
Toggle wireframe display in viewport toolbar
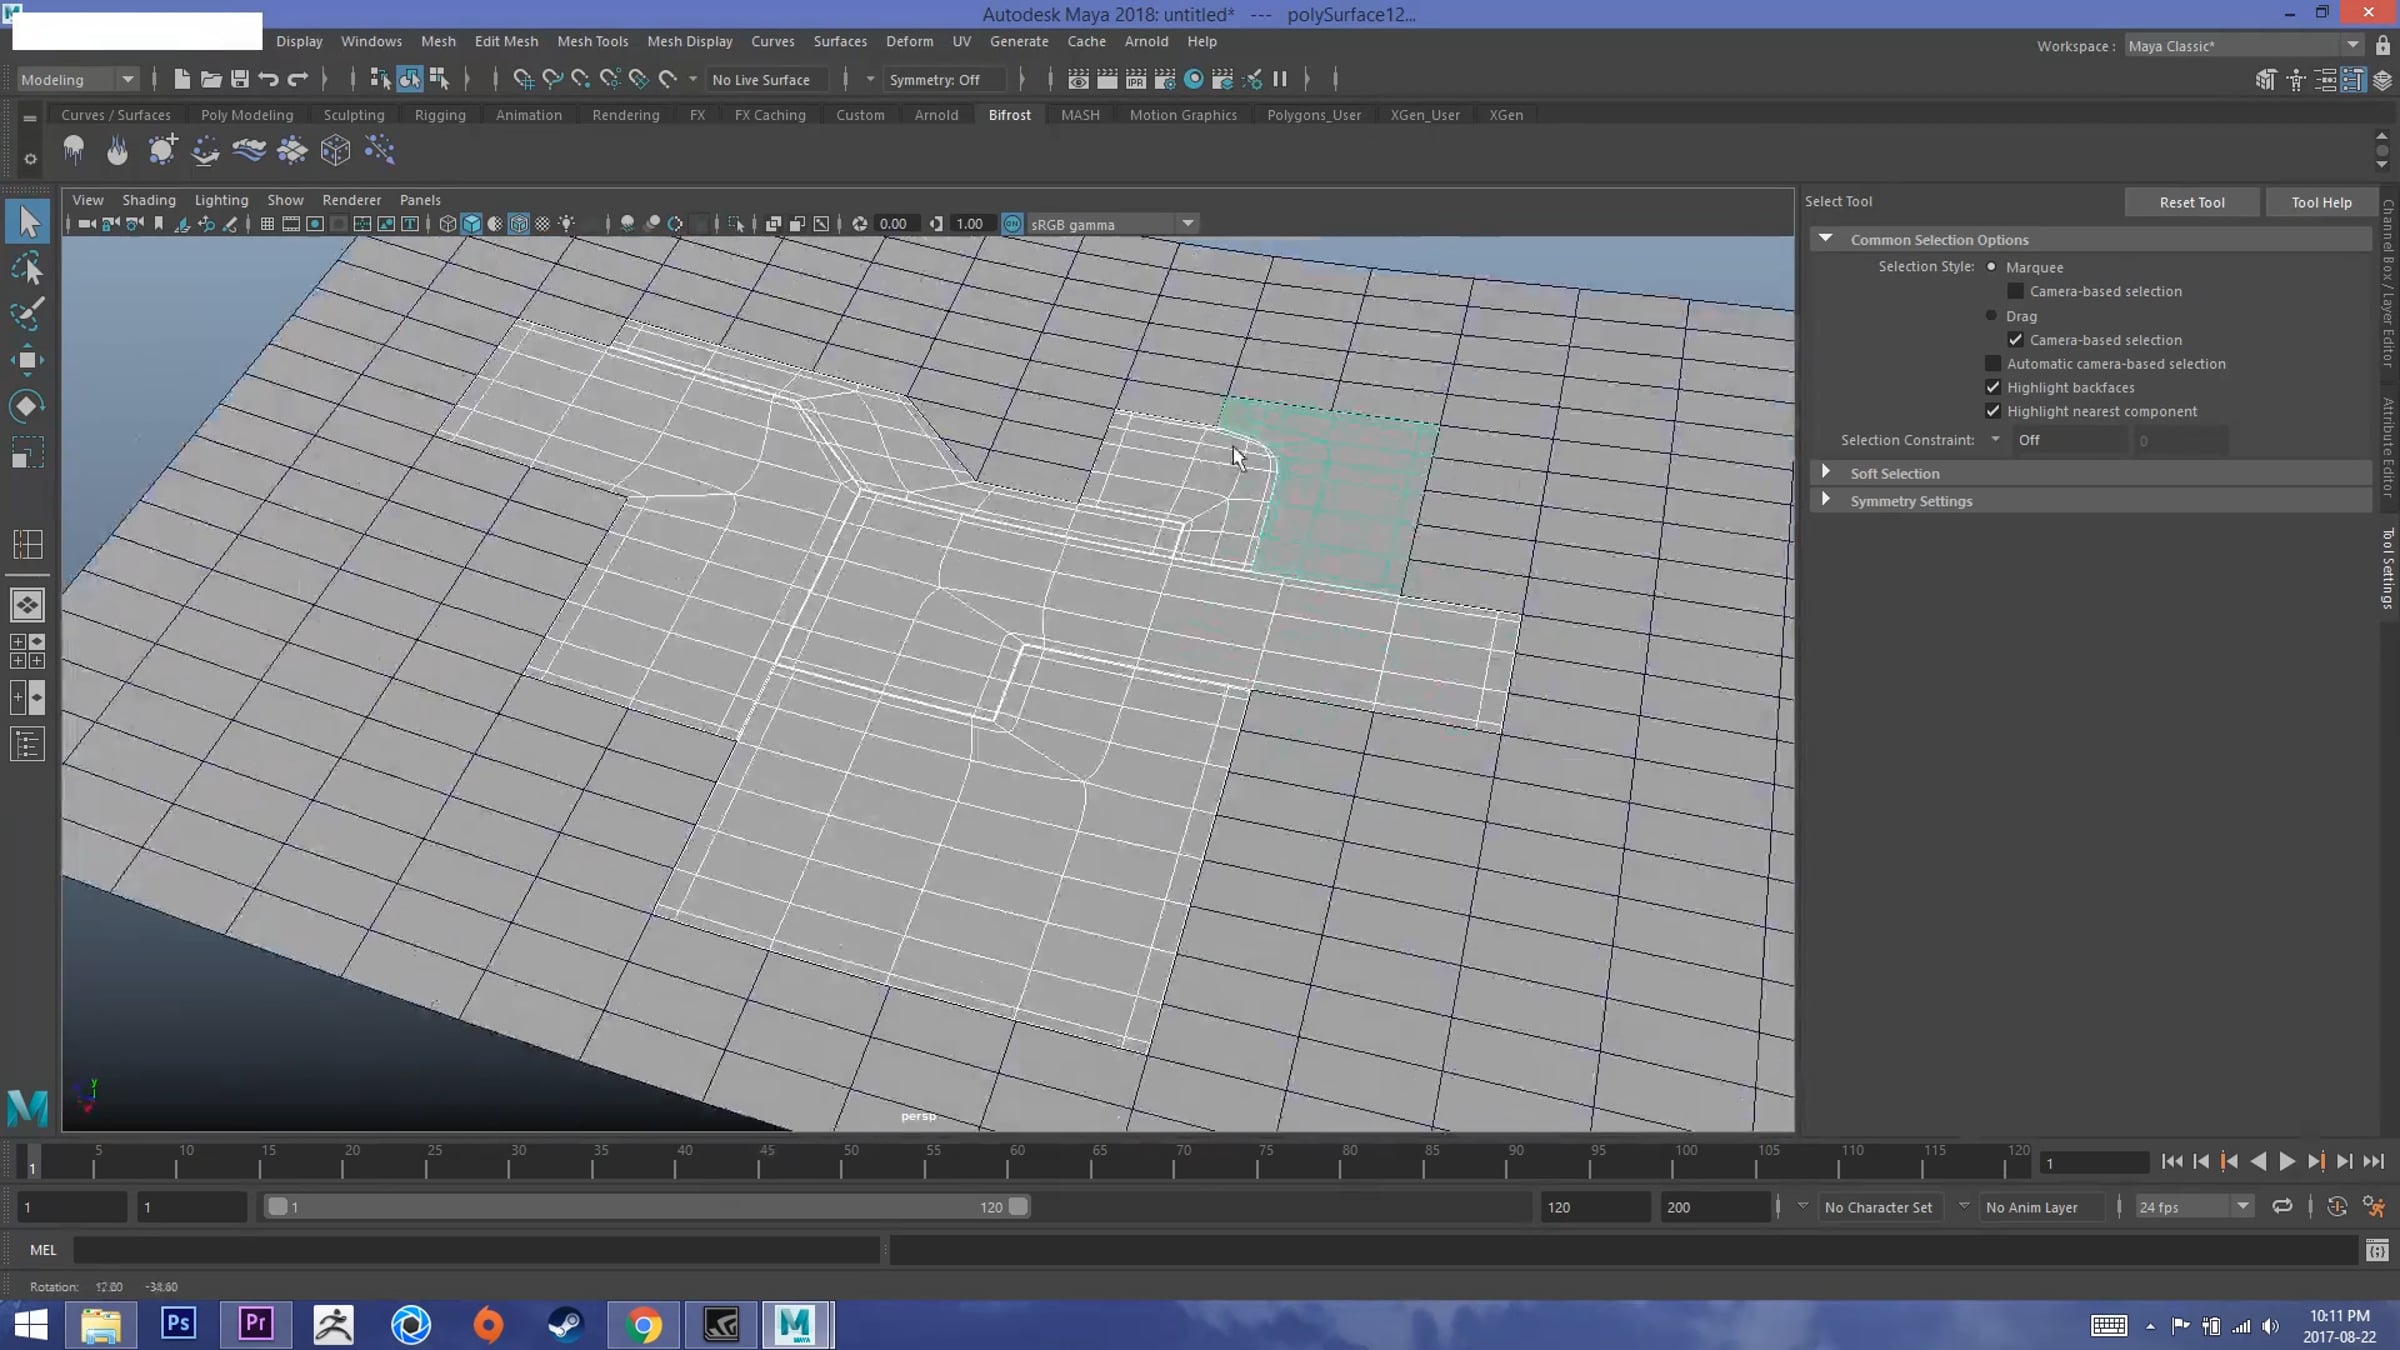pos(448,224)
